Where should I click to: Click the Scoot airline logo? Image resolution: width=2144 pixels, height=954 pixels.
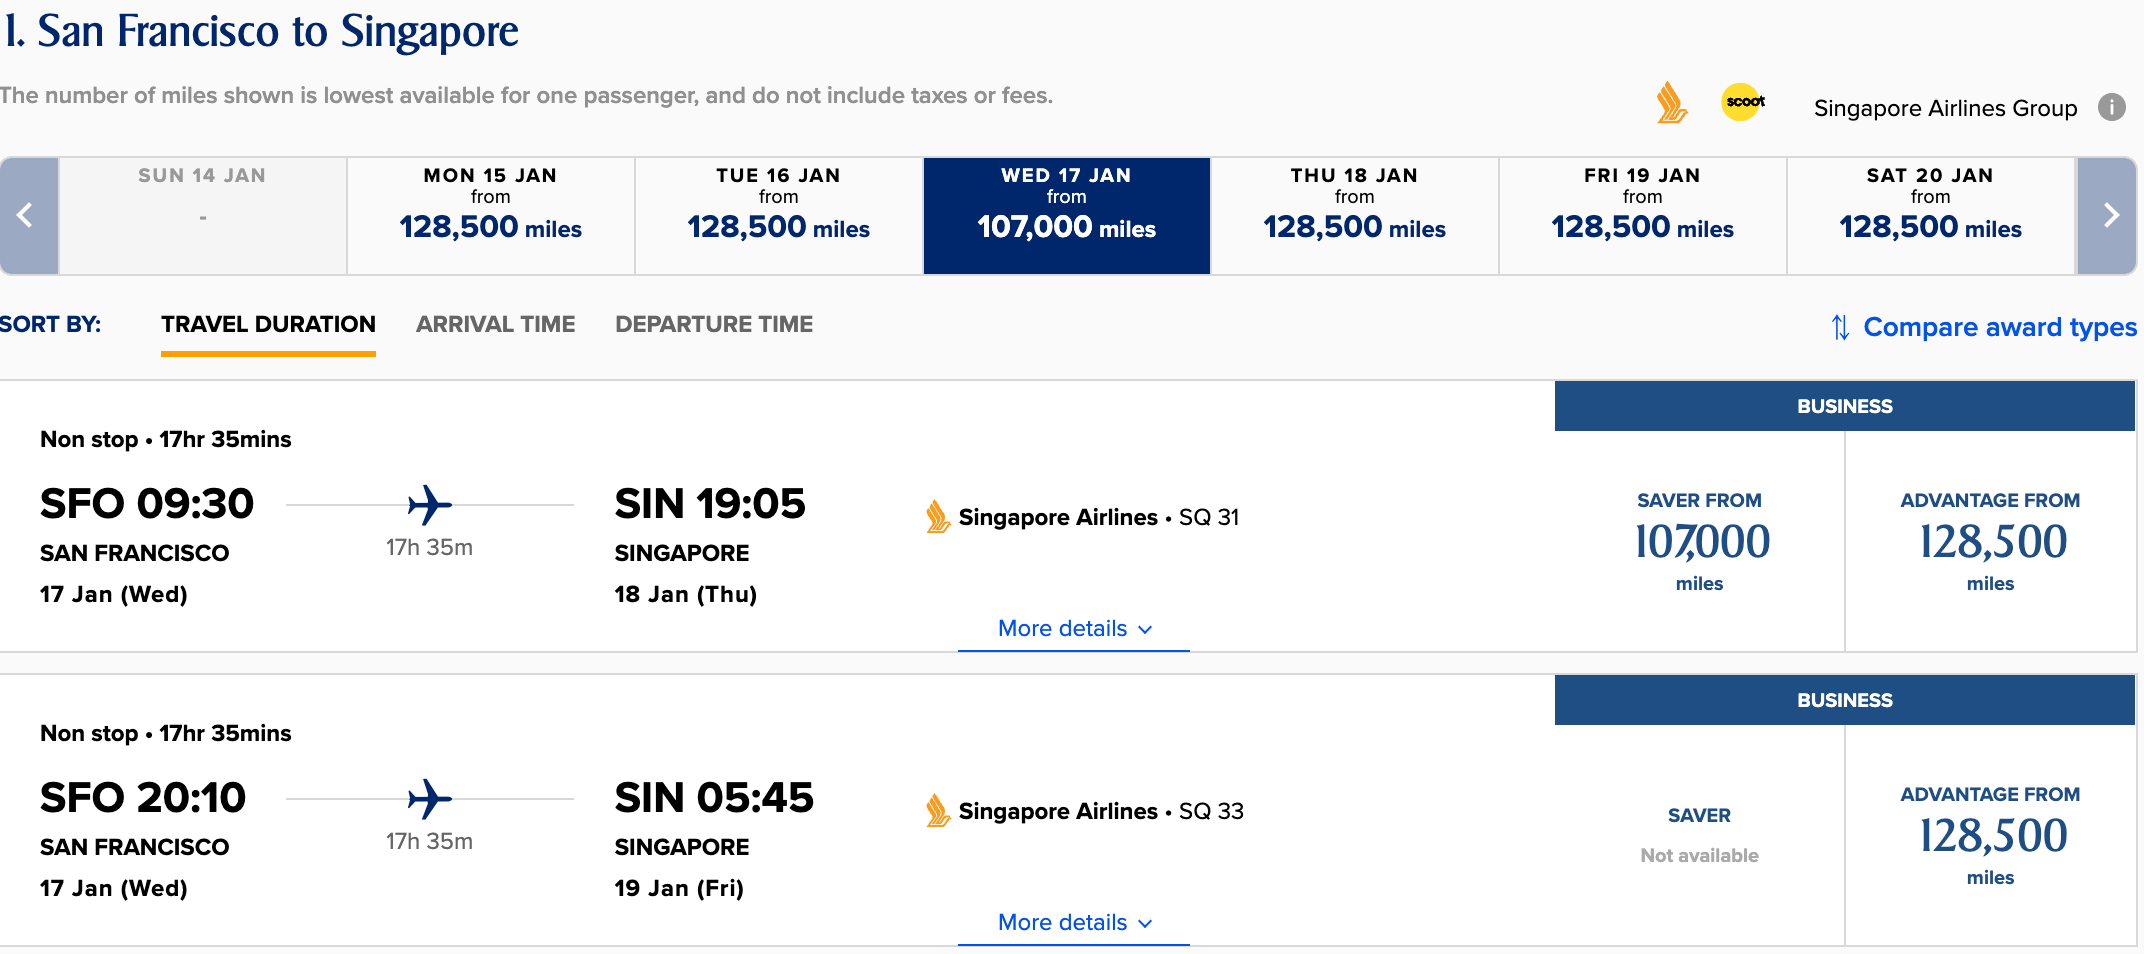[x=1742, y=103]
